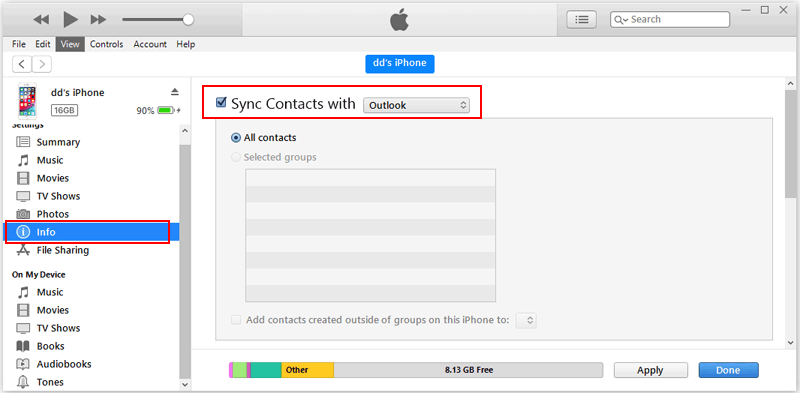The height and width of the screenshot is (393, 800).
Task: Select the Selected groups radio button
Action: pos(236,157)
